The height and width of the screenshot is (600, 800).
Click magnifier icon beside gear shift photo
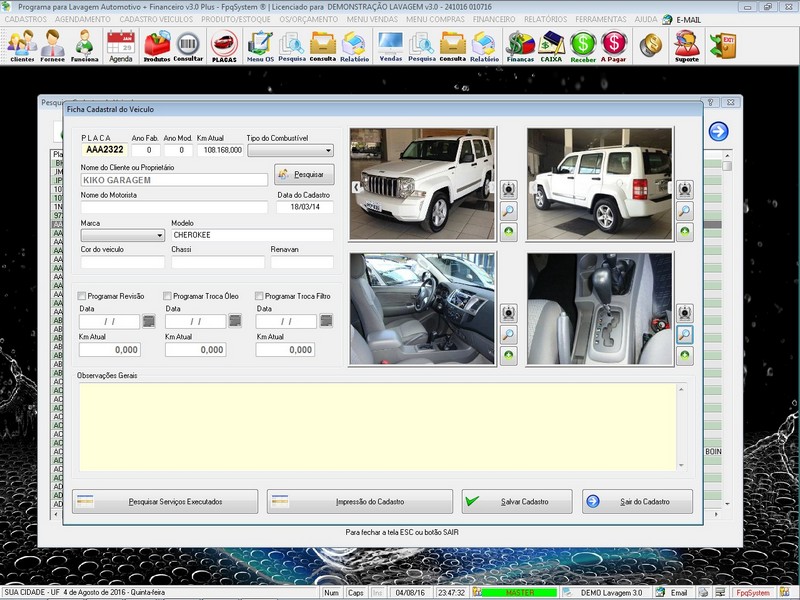click(685, 335)
